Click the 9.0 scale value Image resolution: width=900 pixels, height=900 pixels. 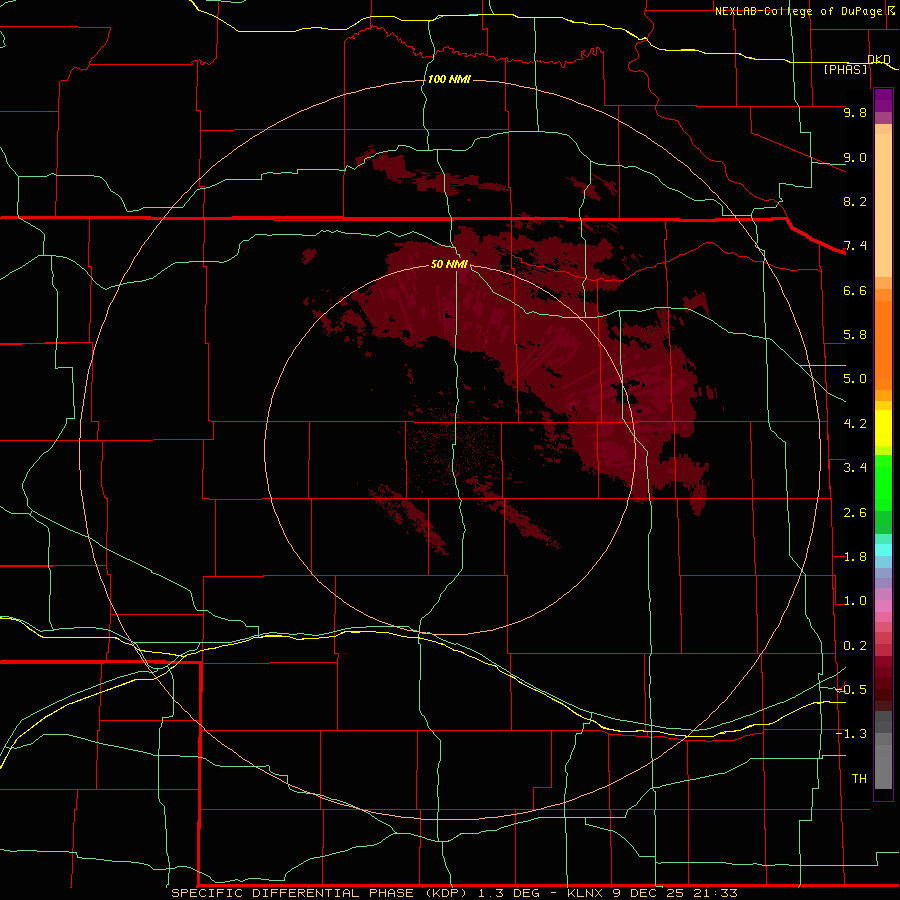click(x=855, y=157)
